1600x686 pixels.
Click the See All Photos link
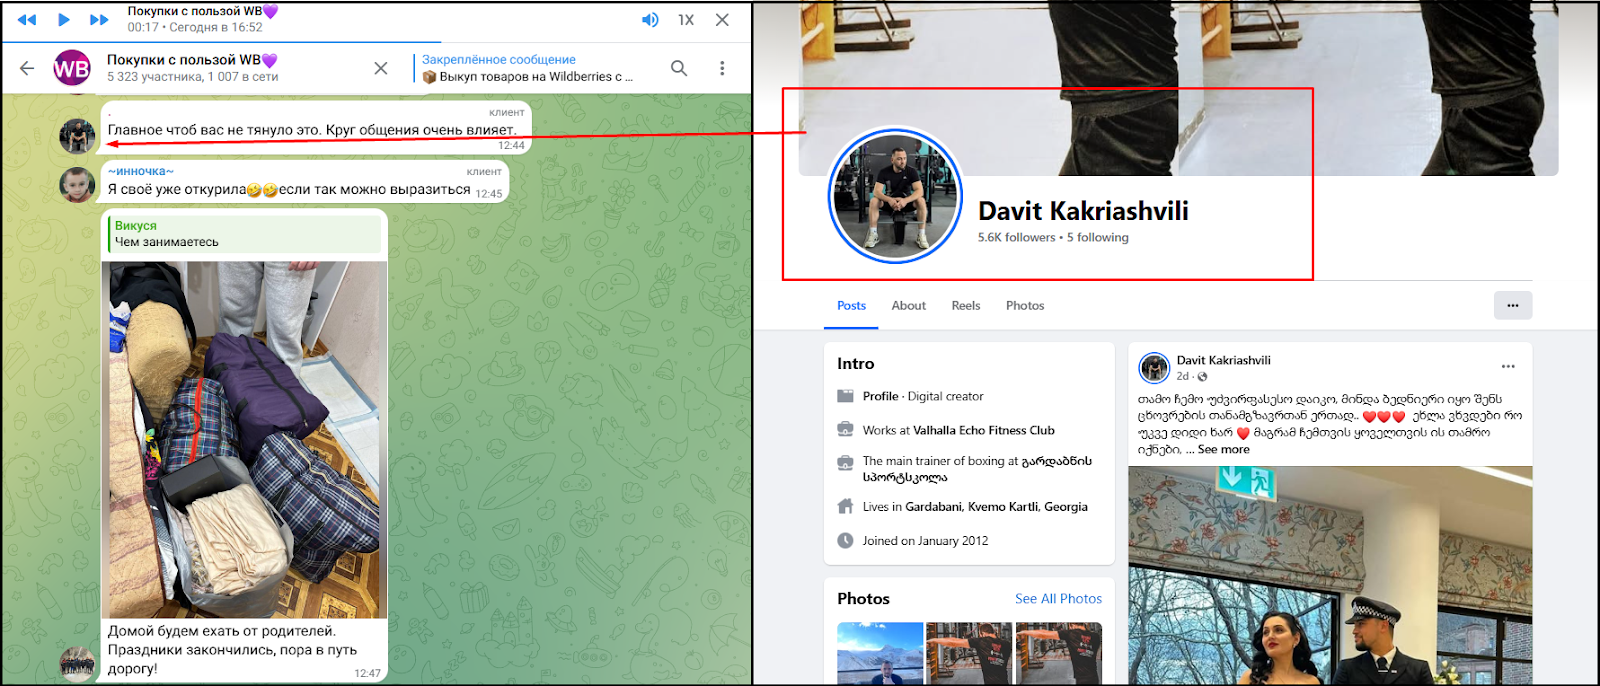pyautogui.click(x=1057, y=599)
